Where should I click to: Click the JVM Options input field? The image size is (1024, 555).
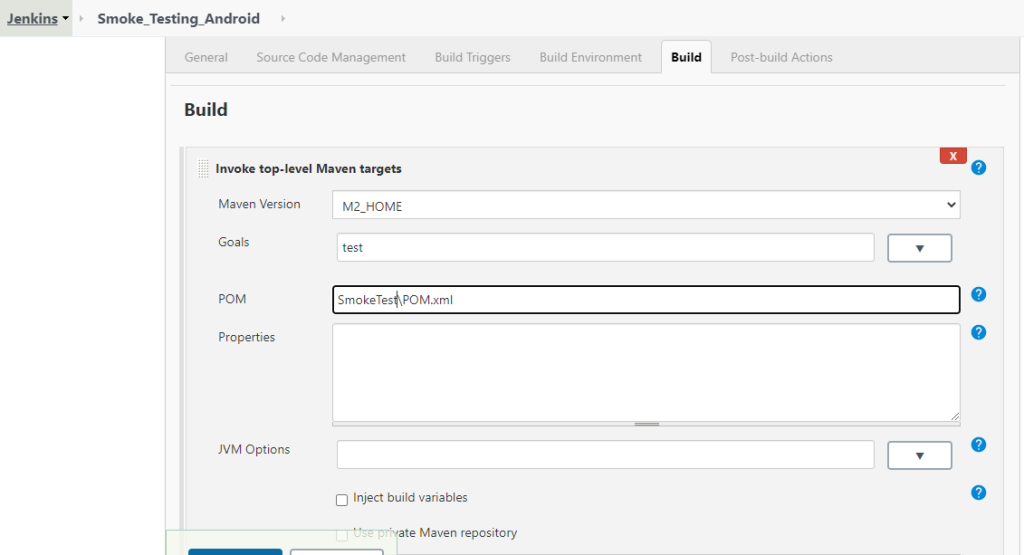coord(605,454)
